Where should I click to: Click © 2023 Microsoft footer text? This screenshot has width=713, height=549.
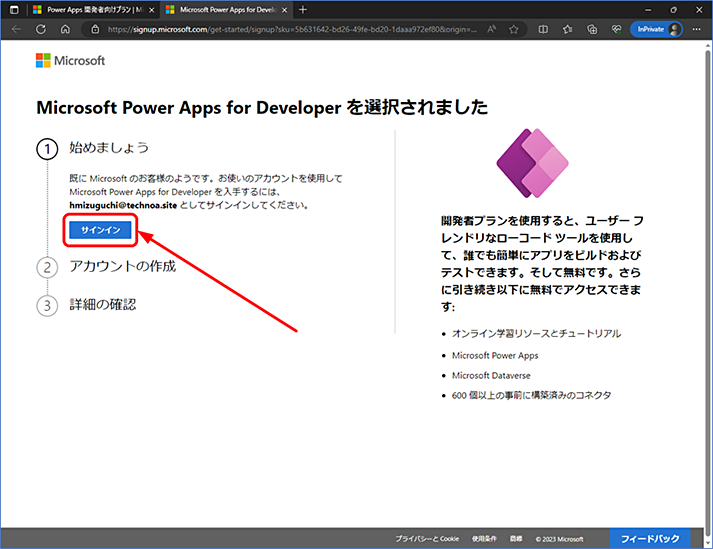559,539
